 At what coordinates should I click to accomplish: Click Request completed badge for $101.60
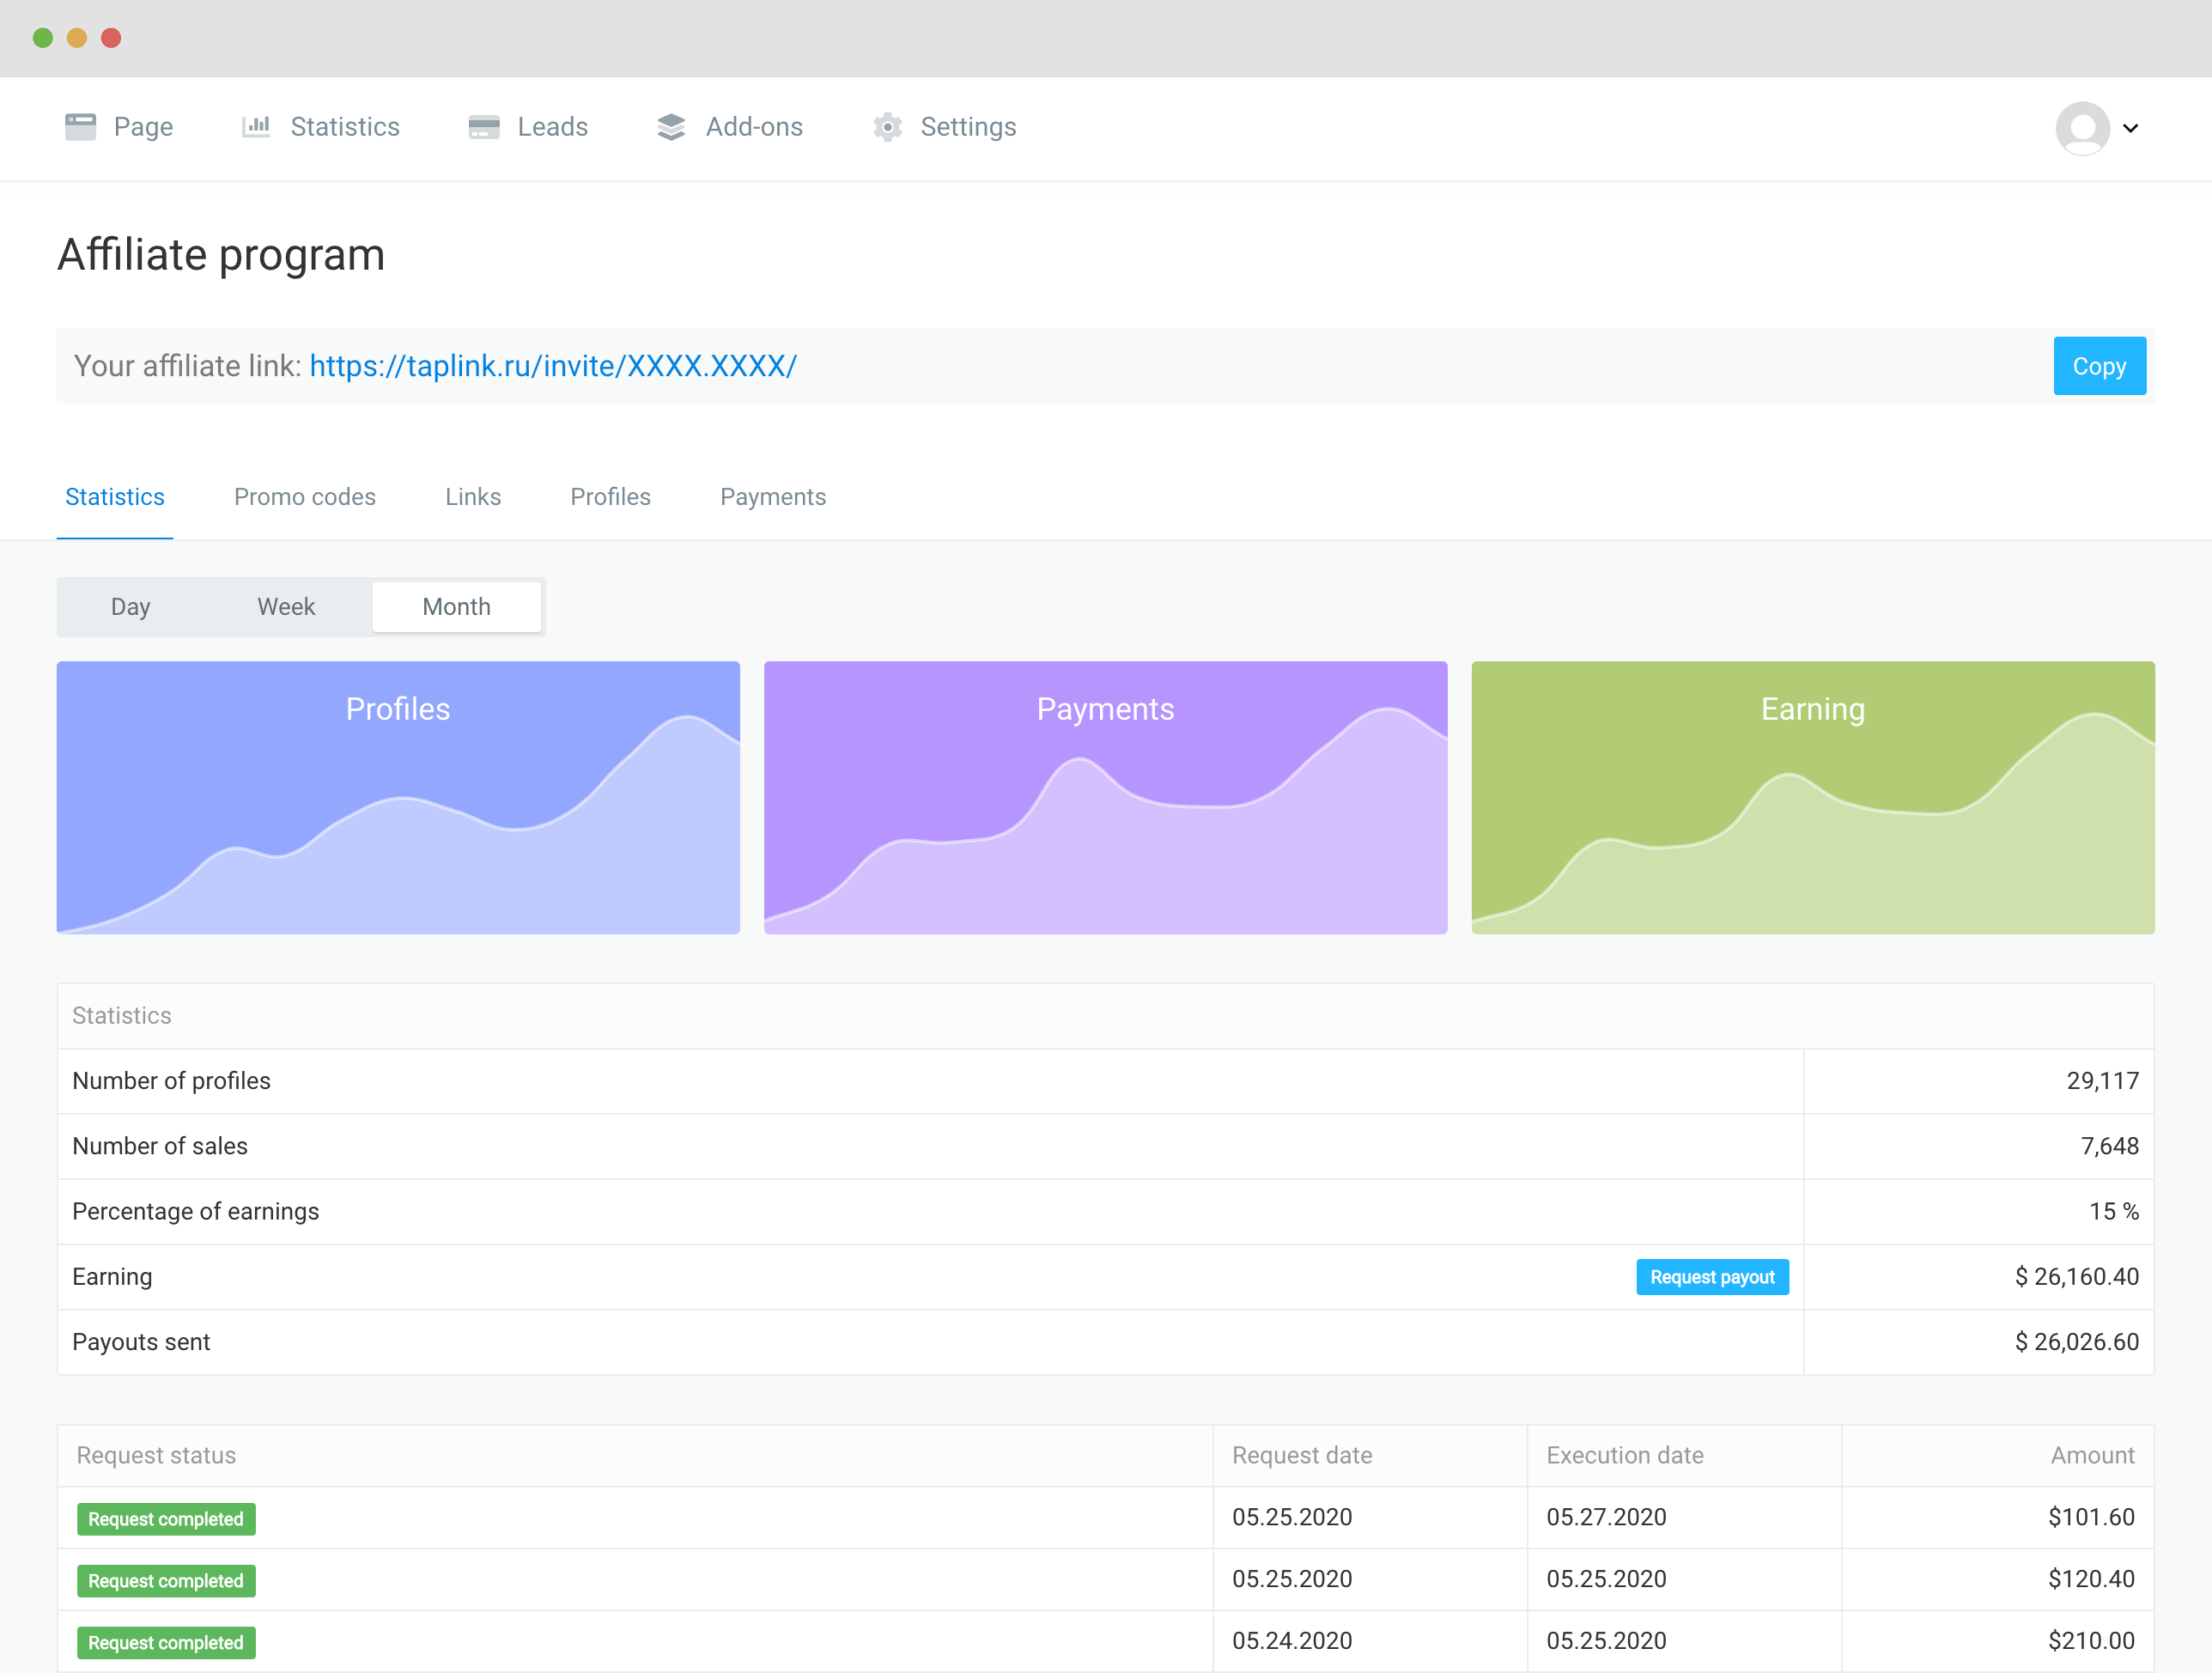click(x=166, y=1519)
